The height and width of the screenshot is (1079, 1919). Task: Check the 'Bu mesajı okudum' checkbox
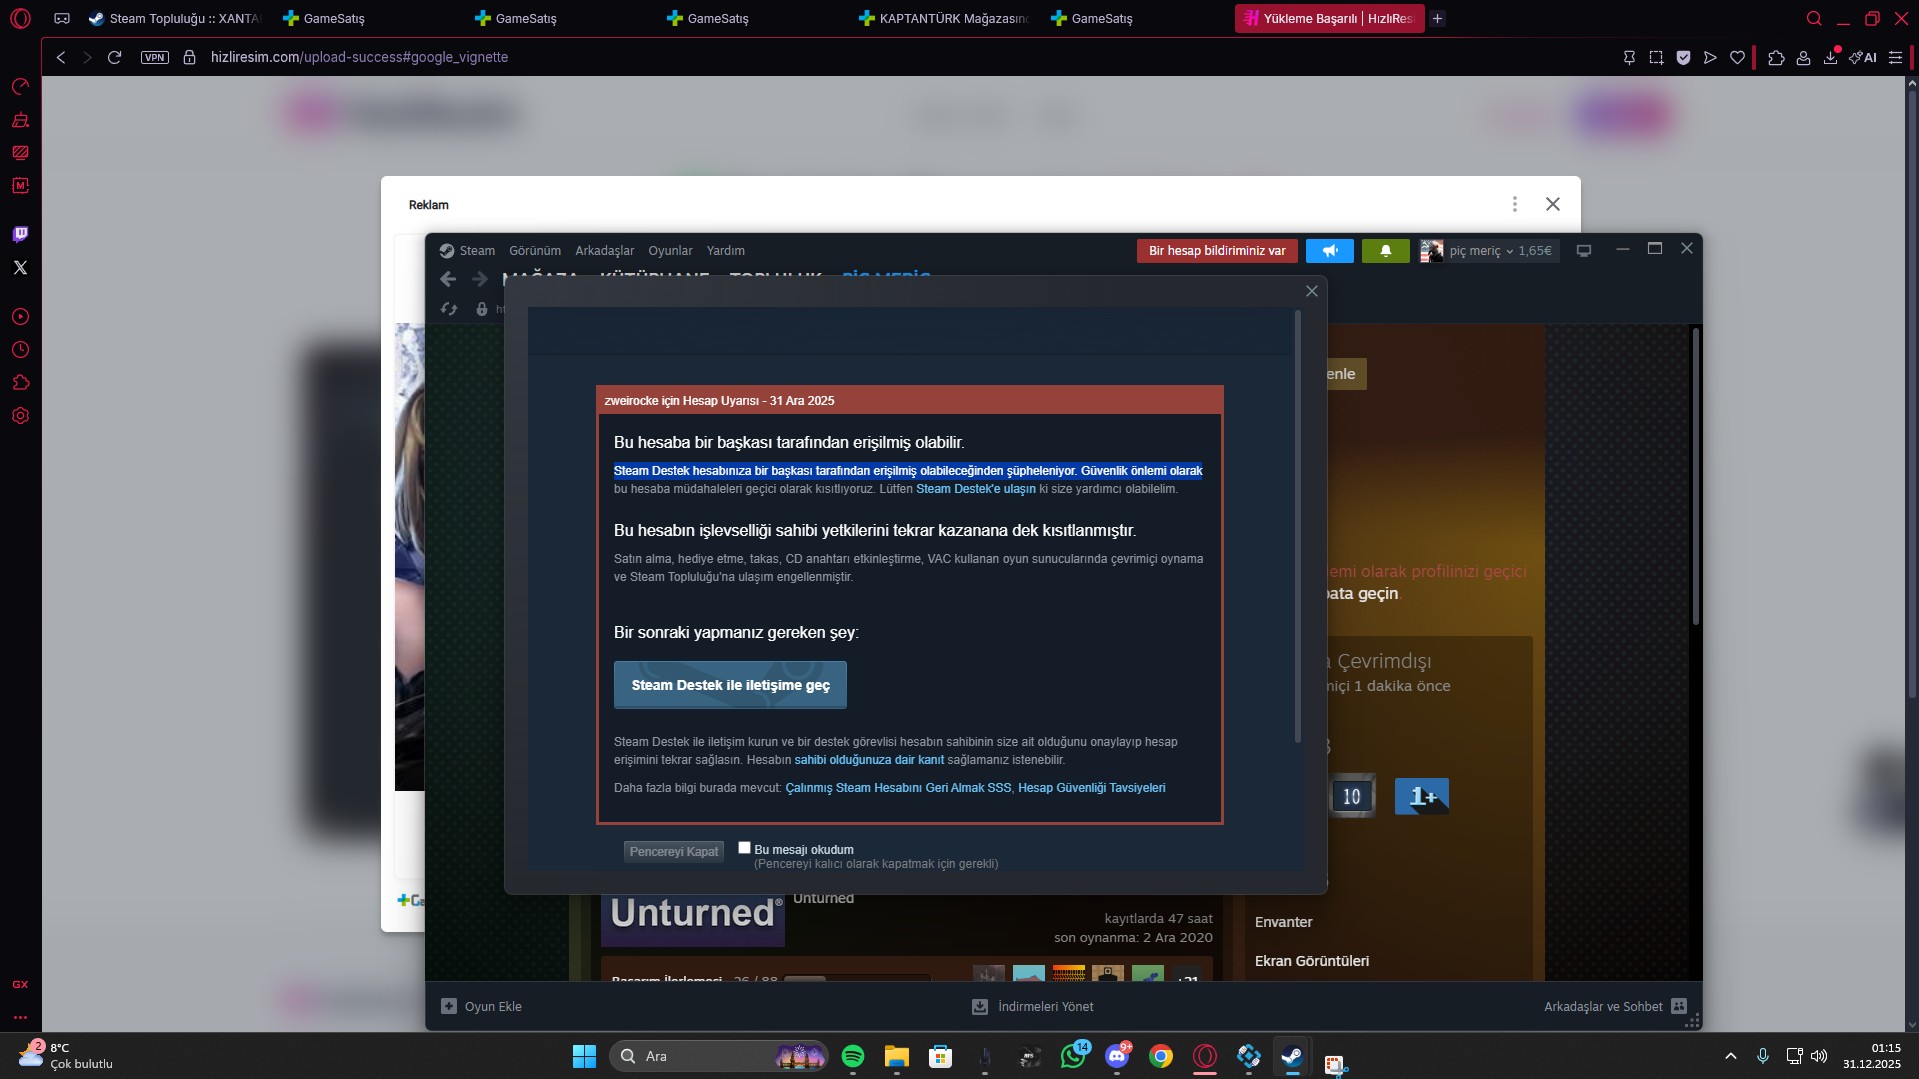point(744,848)
